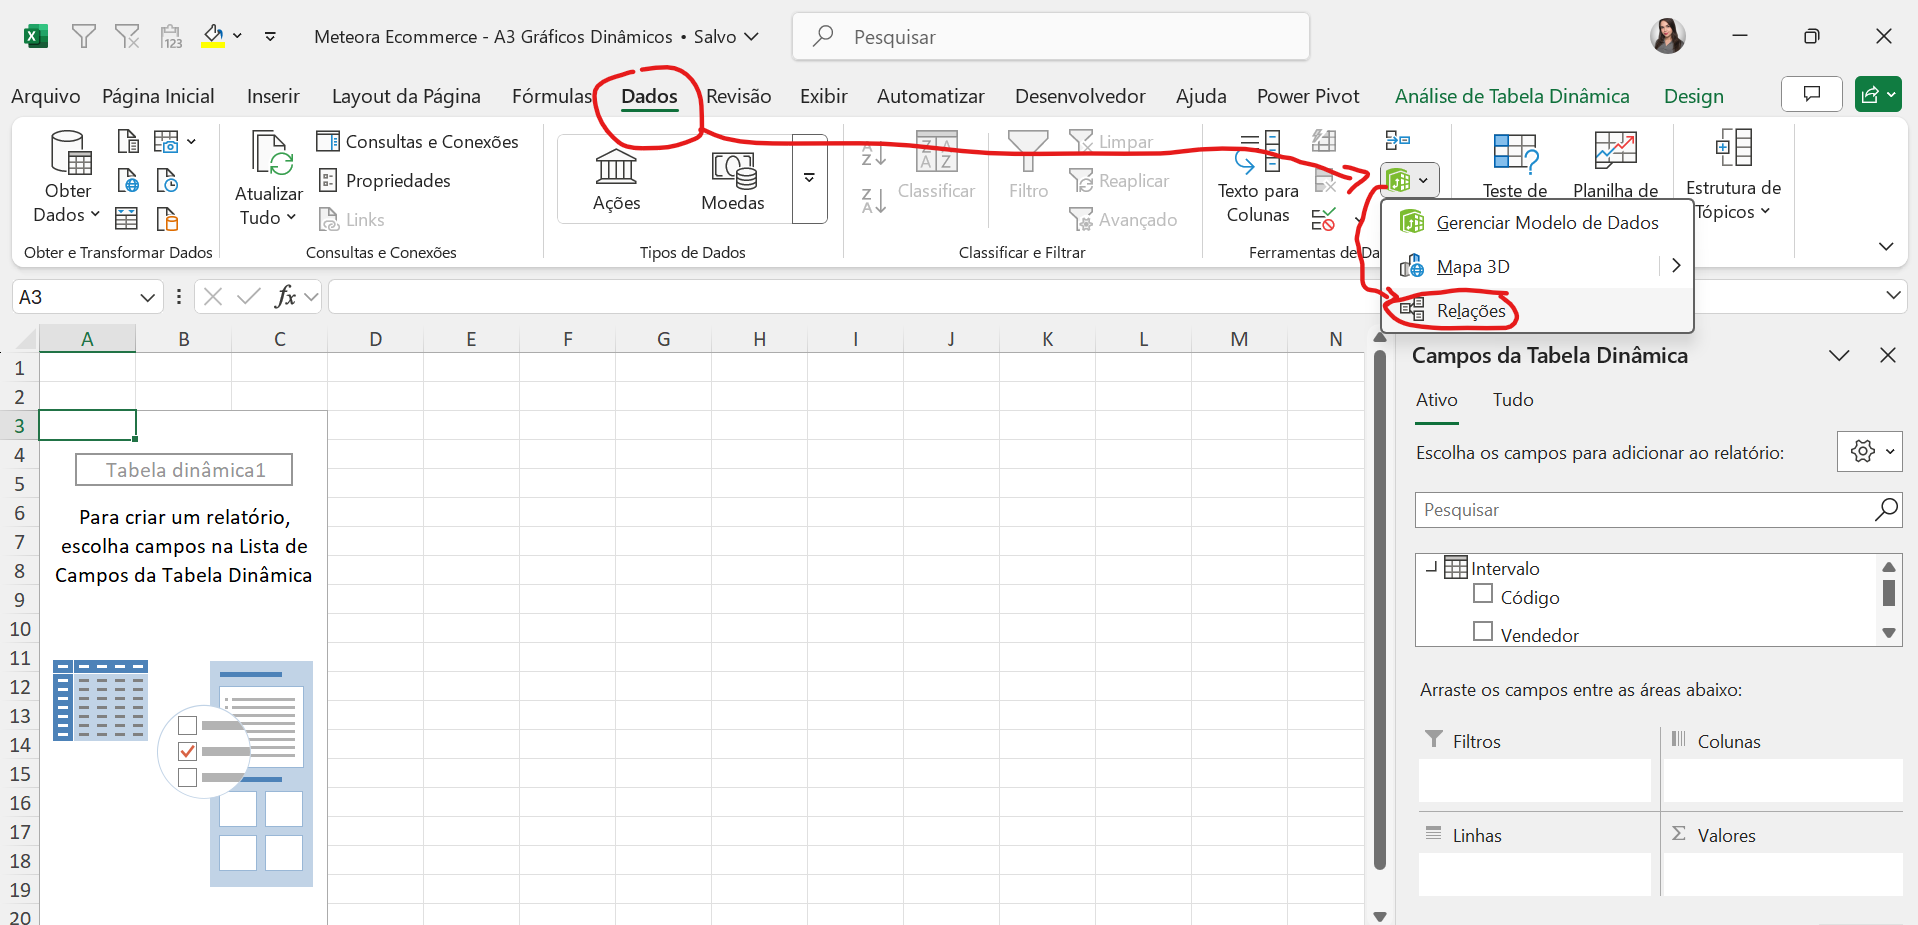Switch to Análise de Tabela Dinâmica tab
1918x925 pixels.
point(1512,96)
